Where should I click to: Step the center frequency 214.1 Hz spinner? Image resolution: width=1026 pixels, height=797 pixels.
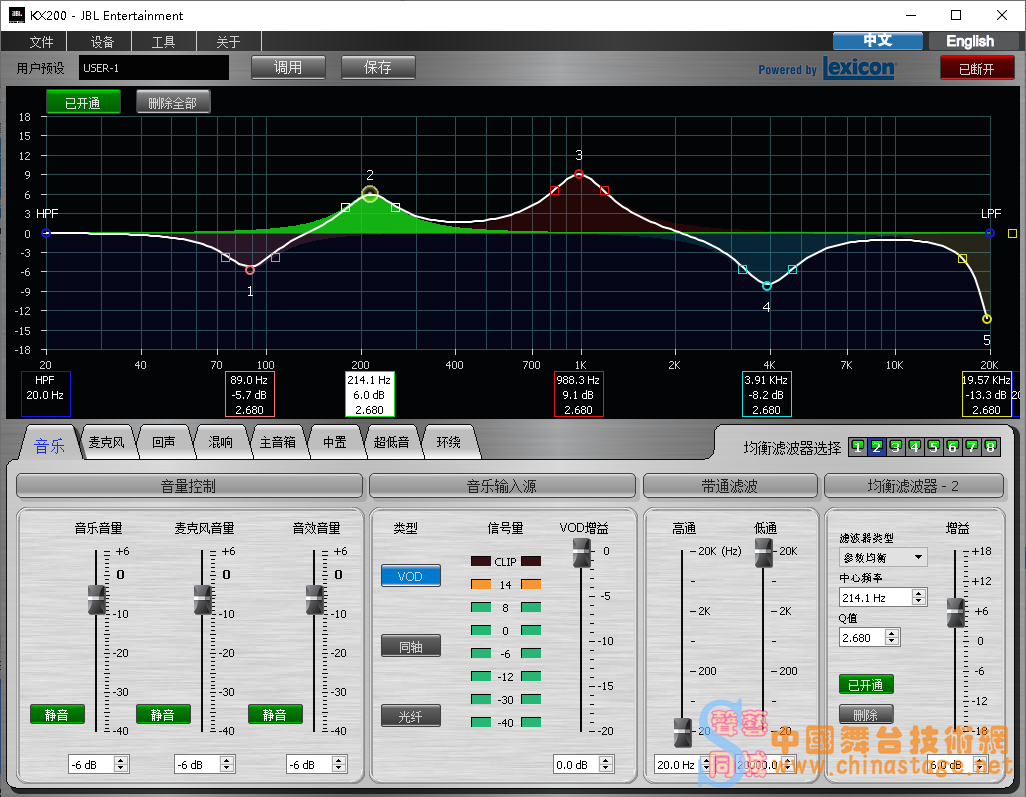click(x=919, y=597)
